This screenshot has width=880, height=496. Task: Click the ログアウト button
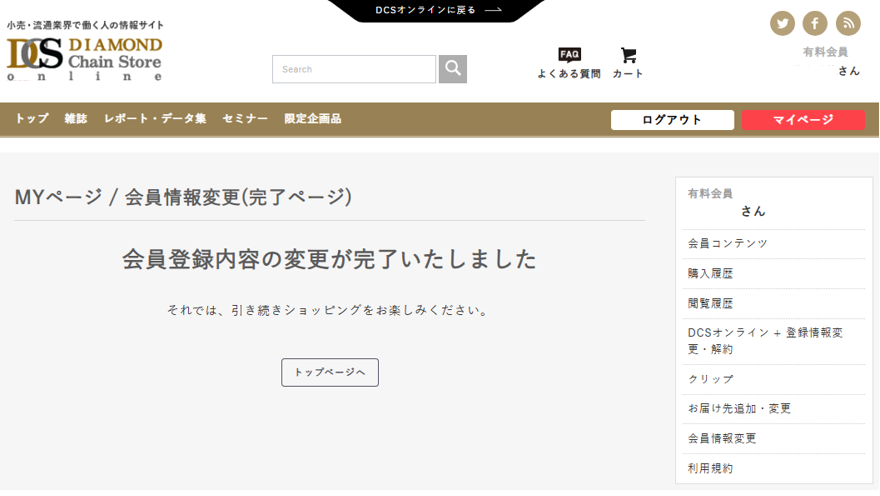[x=672, y=120]
